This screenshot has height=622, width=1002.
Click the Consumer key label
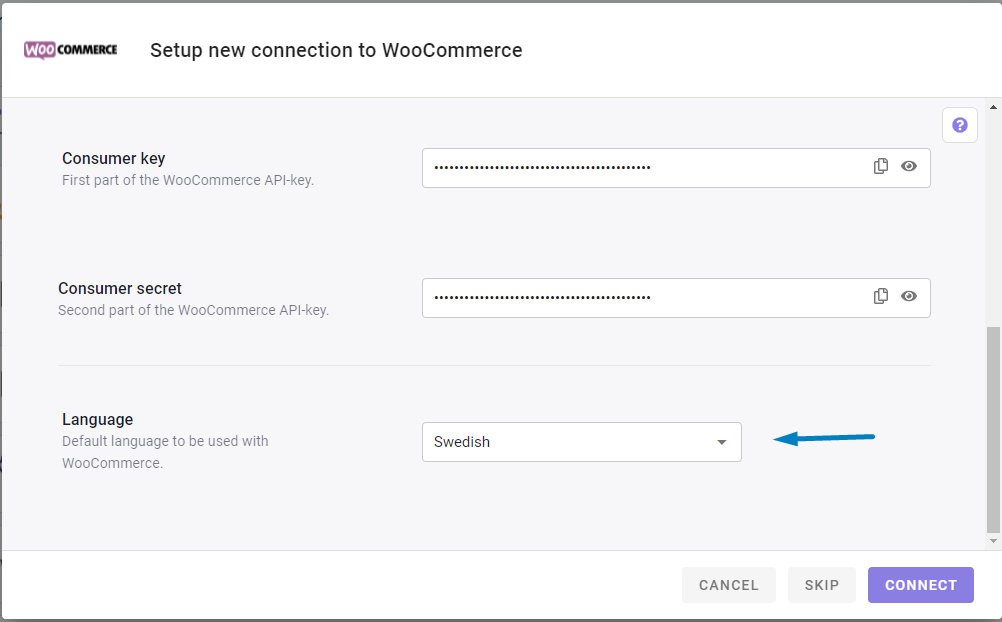pos(114,158)
